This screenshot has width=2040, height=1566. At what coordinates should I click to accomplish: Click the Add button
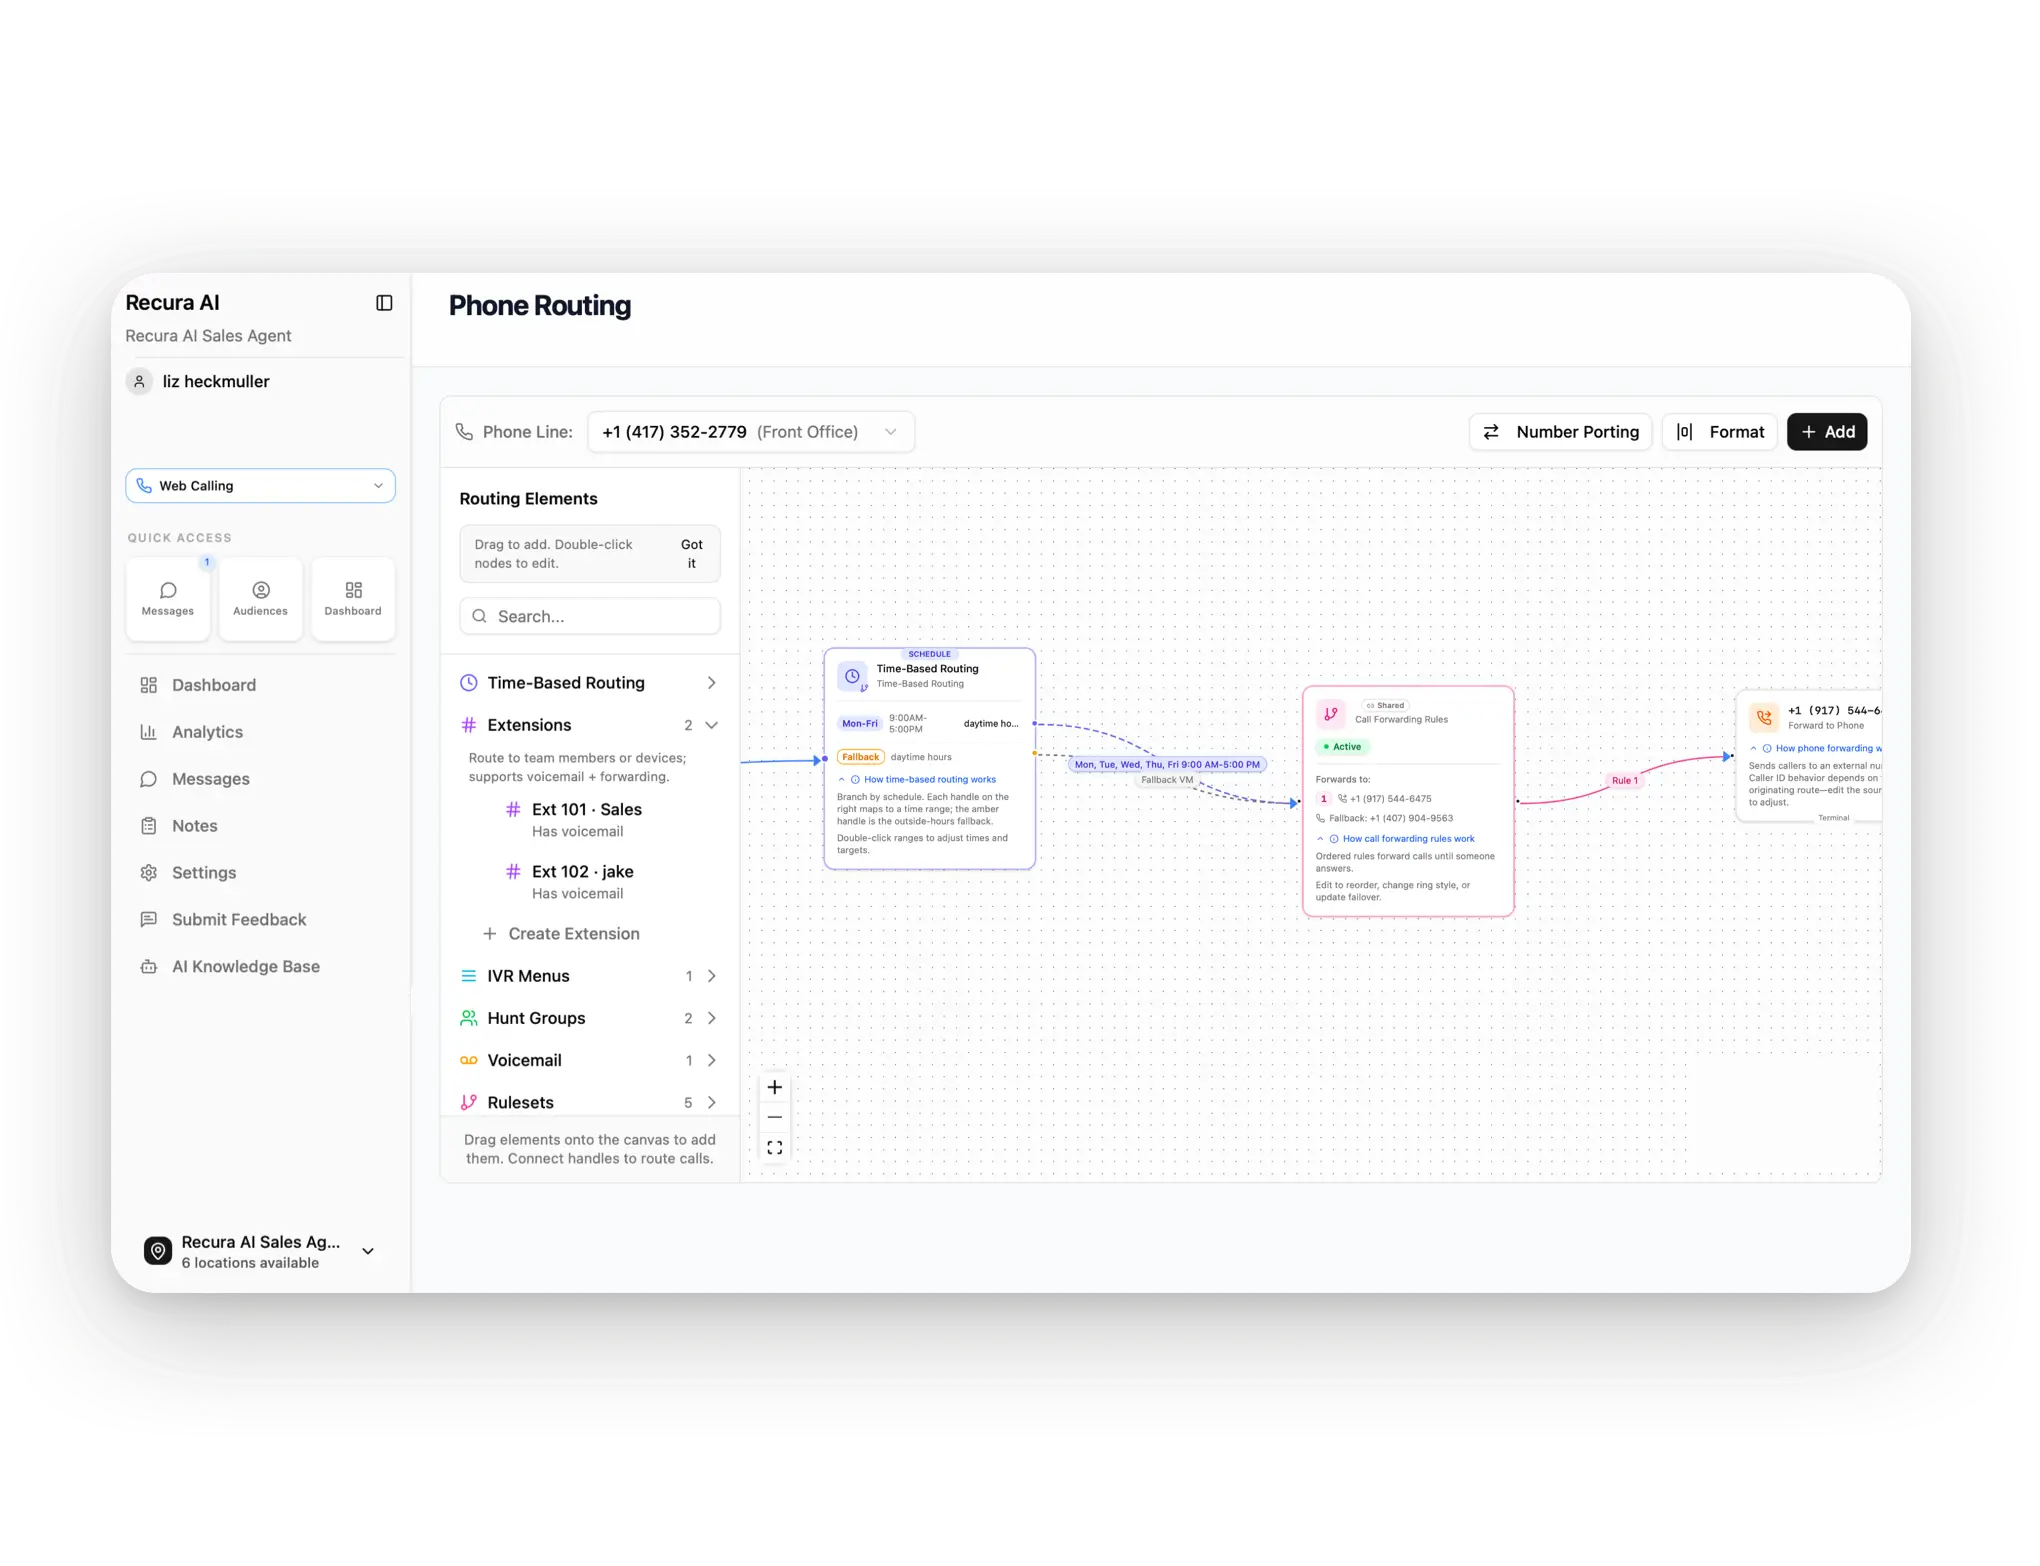click(1827, 432)
